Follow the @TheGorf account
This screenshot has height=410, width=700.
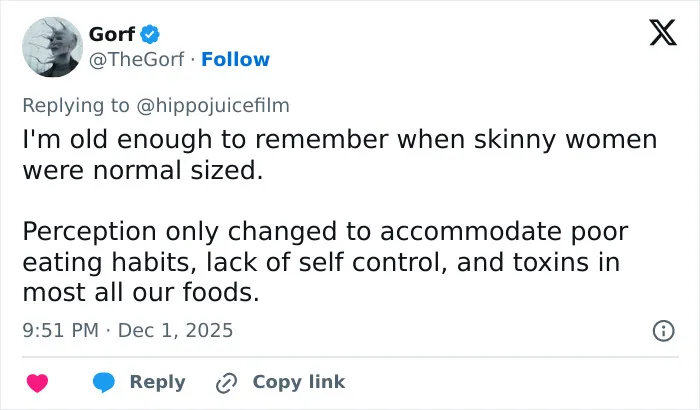click(x=235, y=59)
